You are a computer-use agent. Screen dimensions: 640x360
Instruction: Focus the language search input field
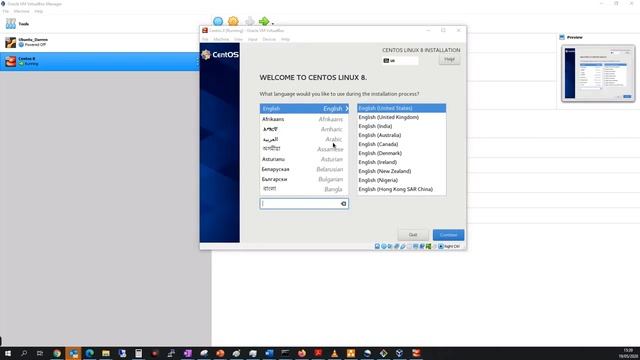(304, 204)
